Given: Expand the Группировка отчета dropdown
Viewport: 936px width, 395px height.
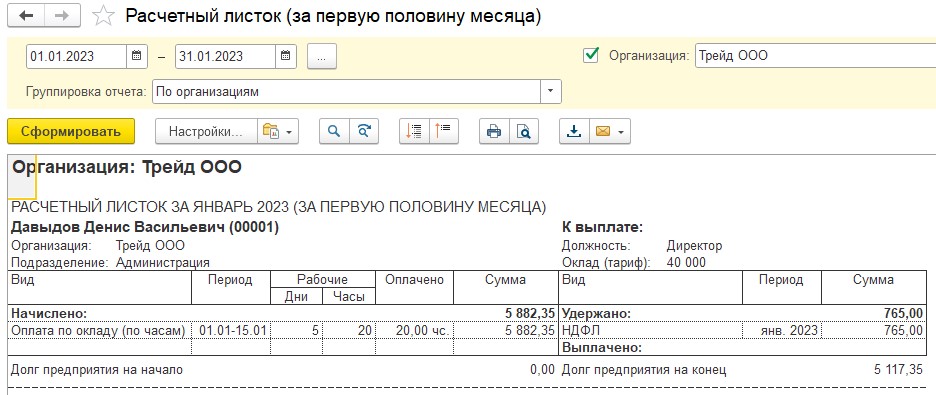Looking at the screenshot, I should (x=550, y=92).
